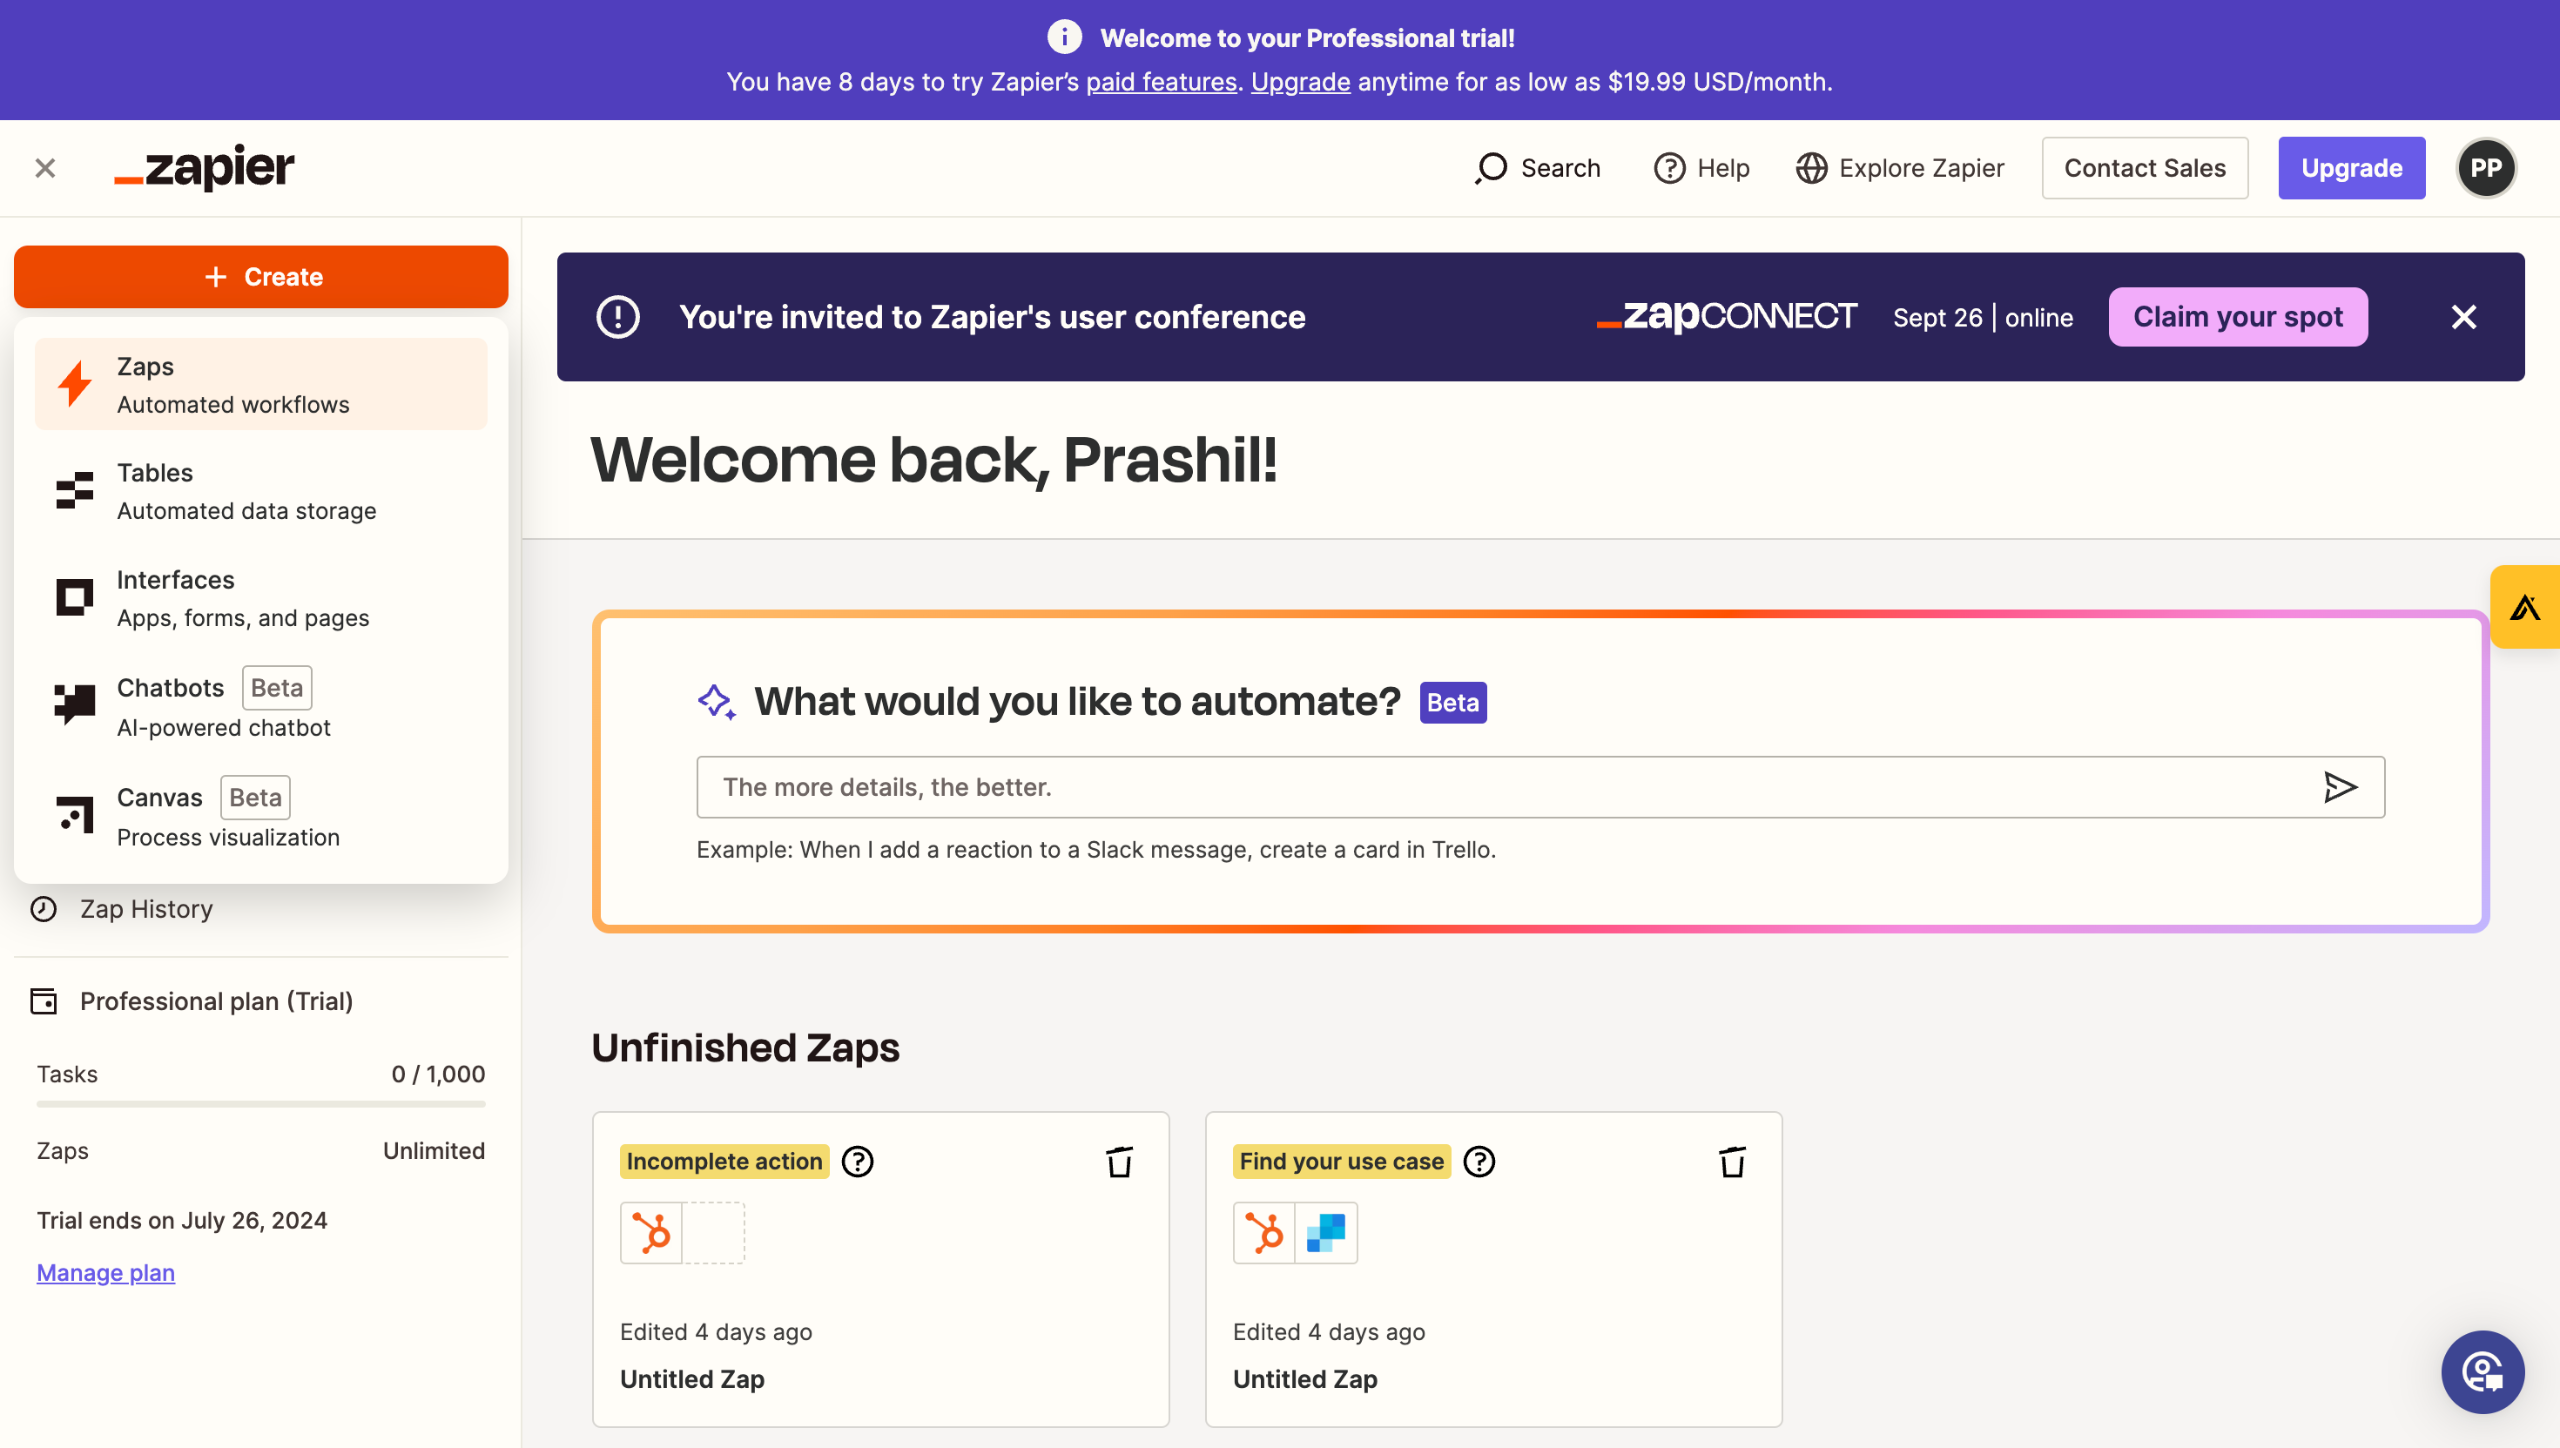Delete the Find your use case Zap
The height and width of the screenshot is (1448, 2560).
pos(1732,1162)
